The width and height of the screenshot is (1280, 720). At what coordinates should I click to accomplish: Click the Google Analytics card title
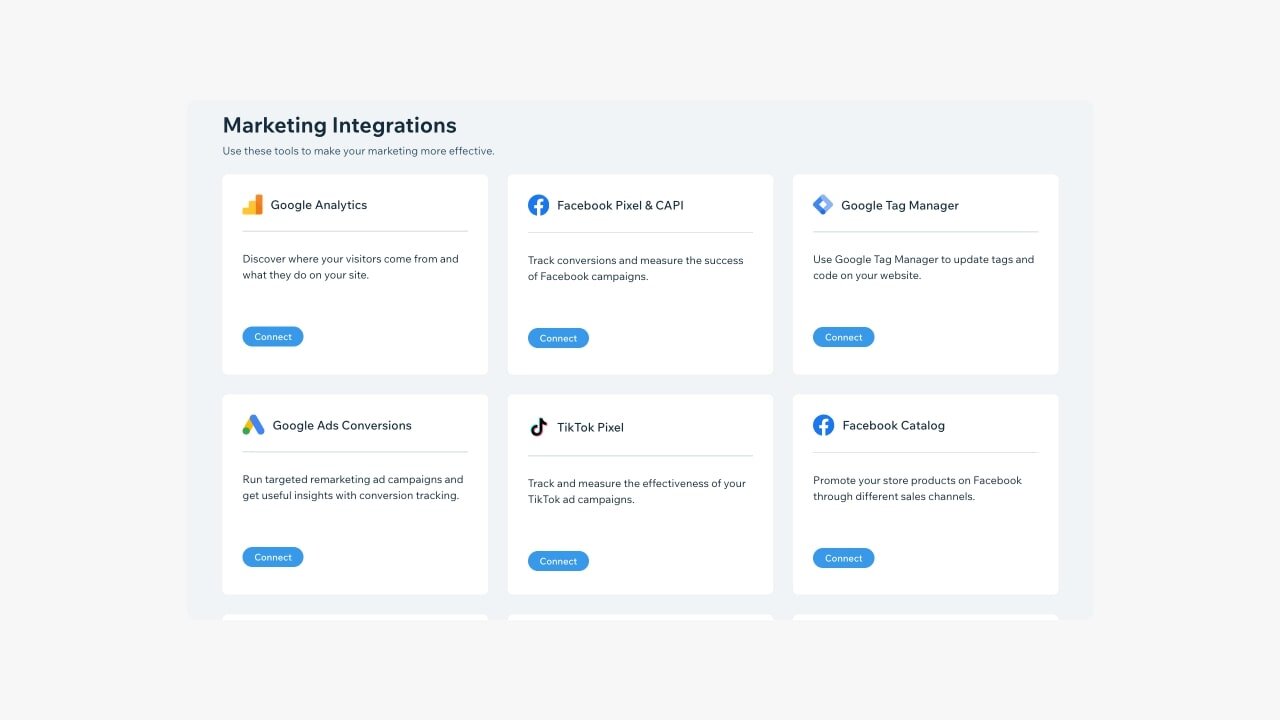click(x=319, y=205)
